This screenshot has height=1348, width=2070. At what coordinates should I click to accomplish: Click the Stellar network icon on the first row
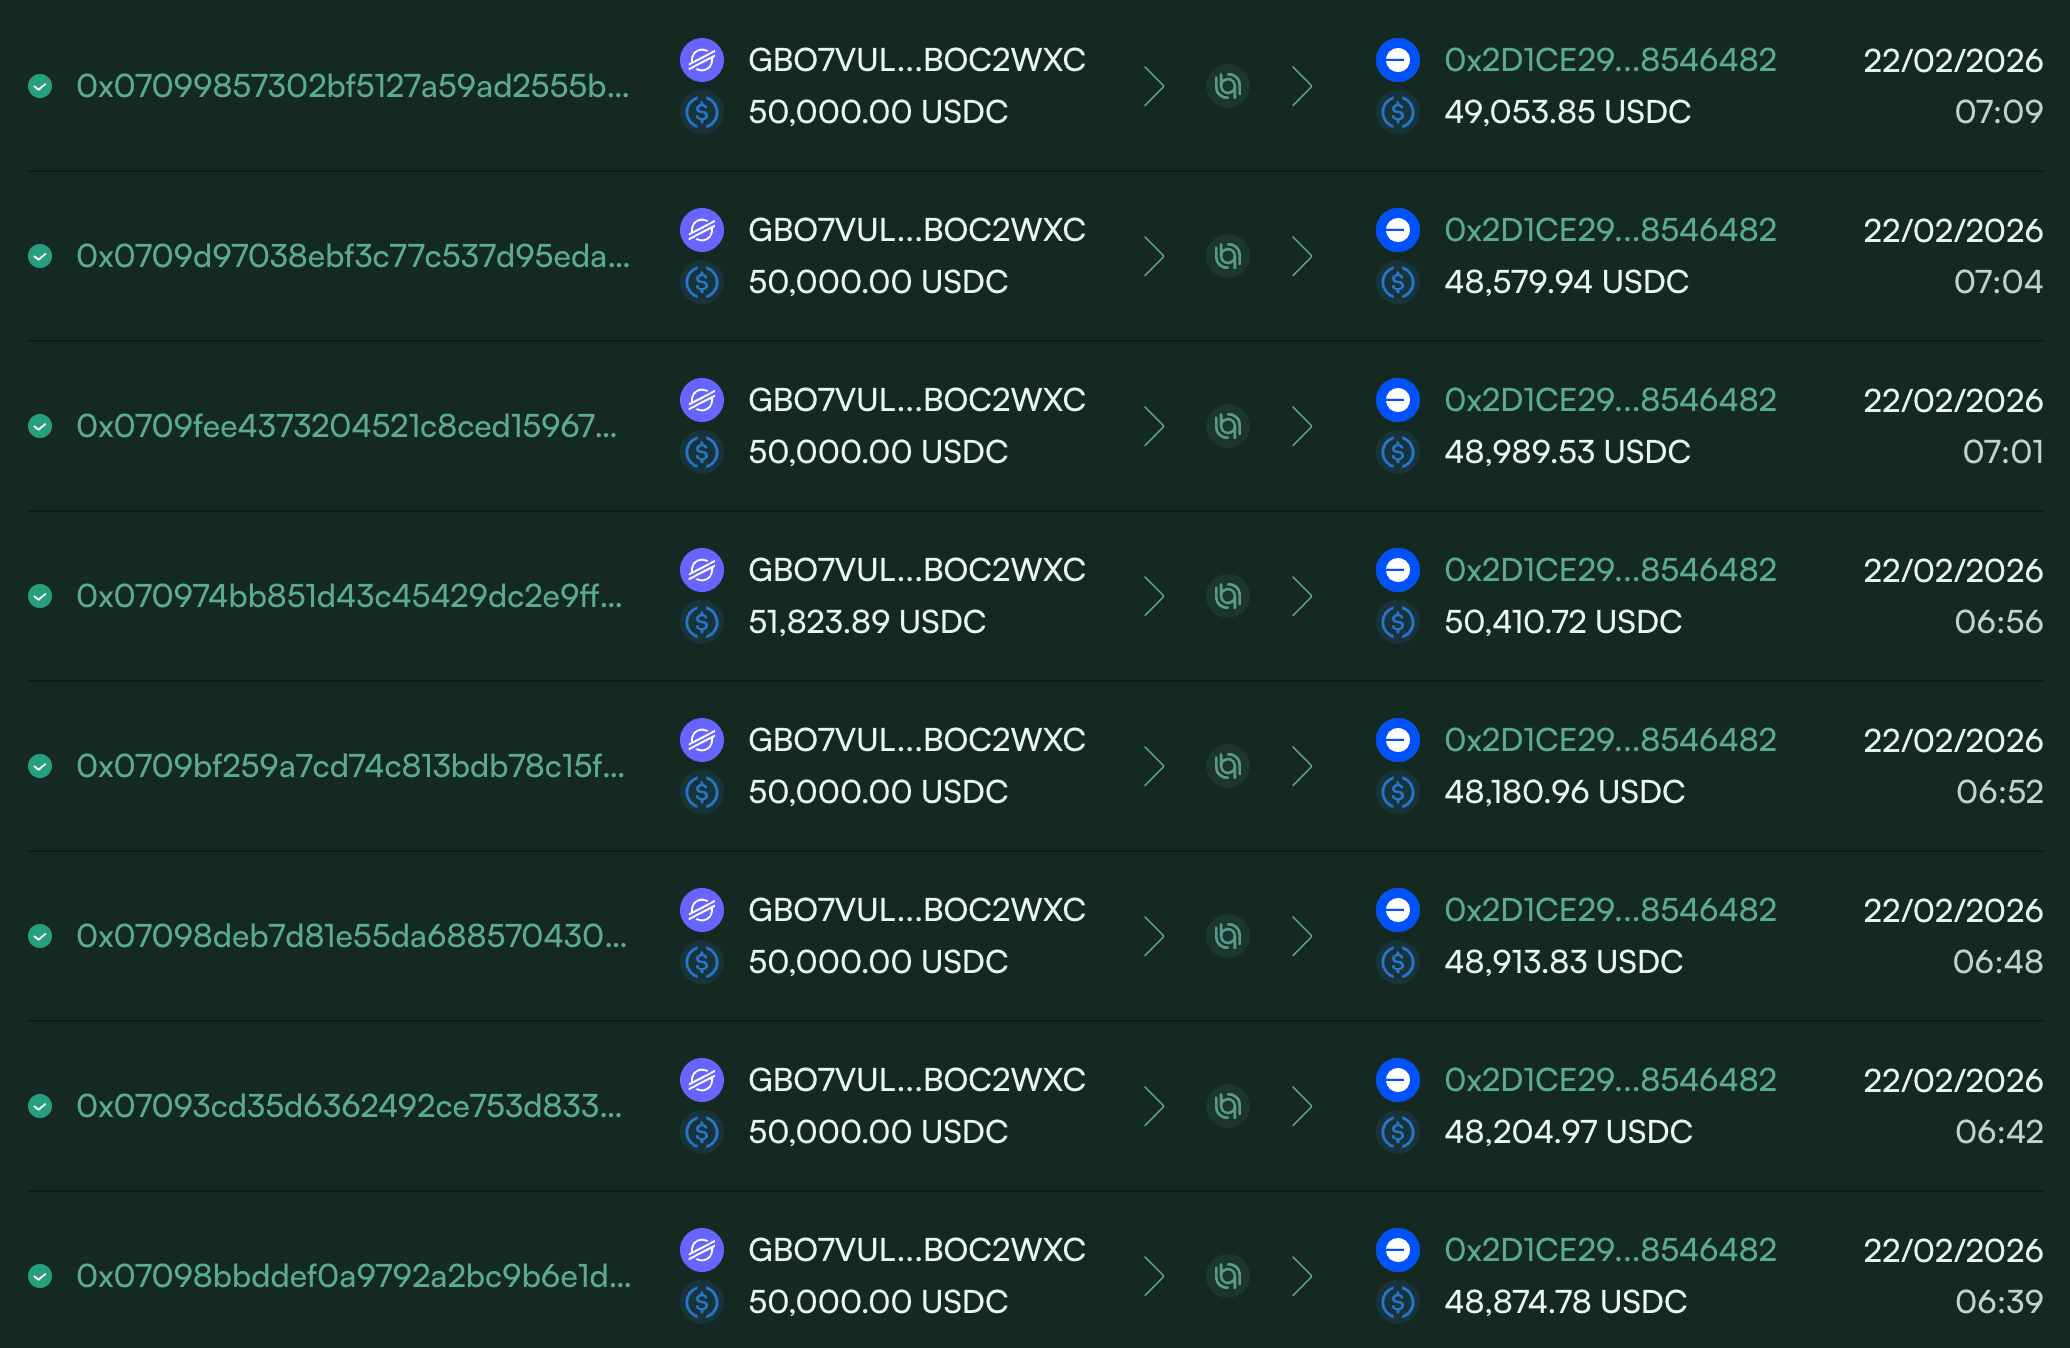(x=703, y=61)
